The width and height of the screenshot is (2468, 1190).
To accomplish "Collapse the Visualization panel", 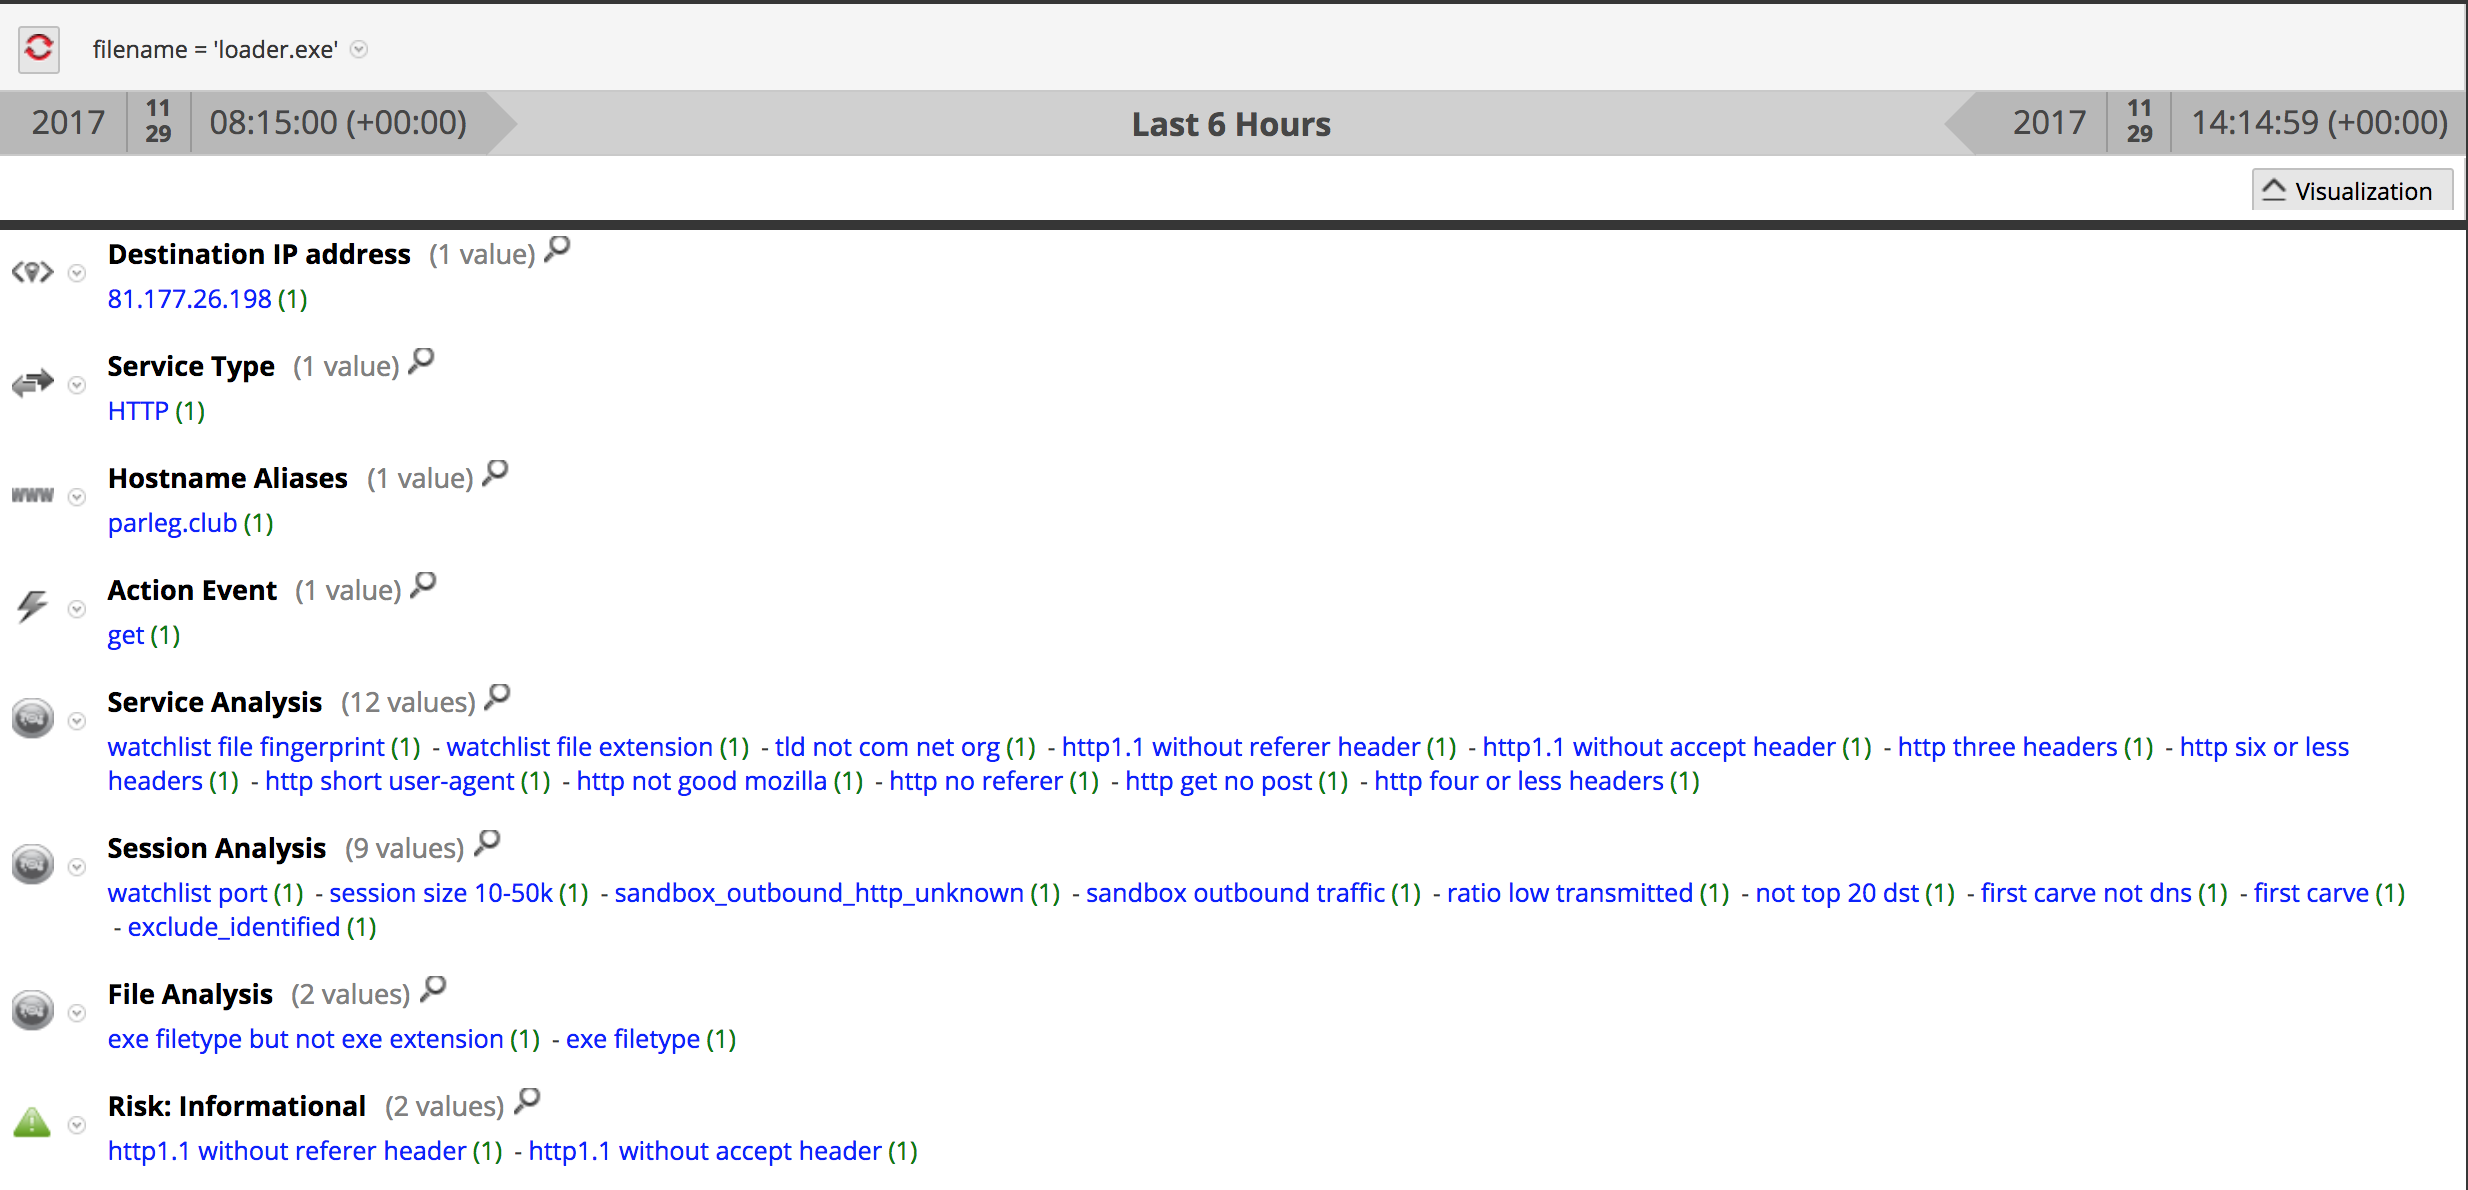I will click(x=2351, y=189).
